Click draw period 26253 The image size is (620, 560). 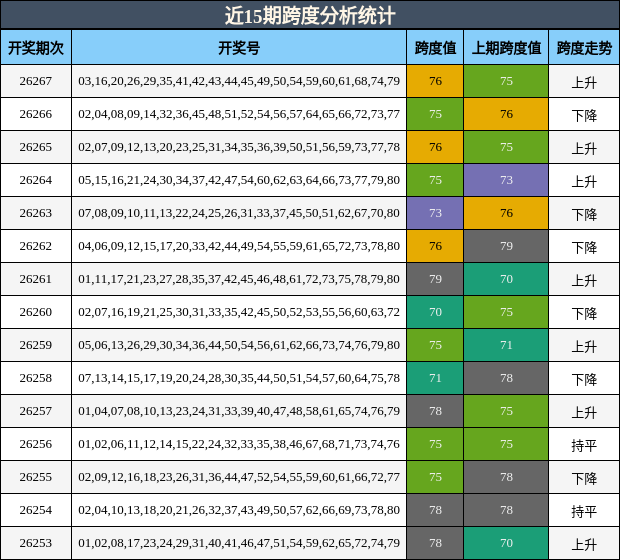(36, 543)
